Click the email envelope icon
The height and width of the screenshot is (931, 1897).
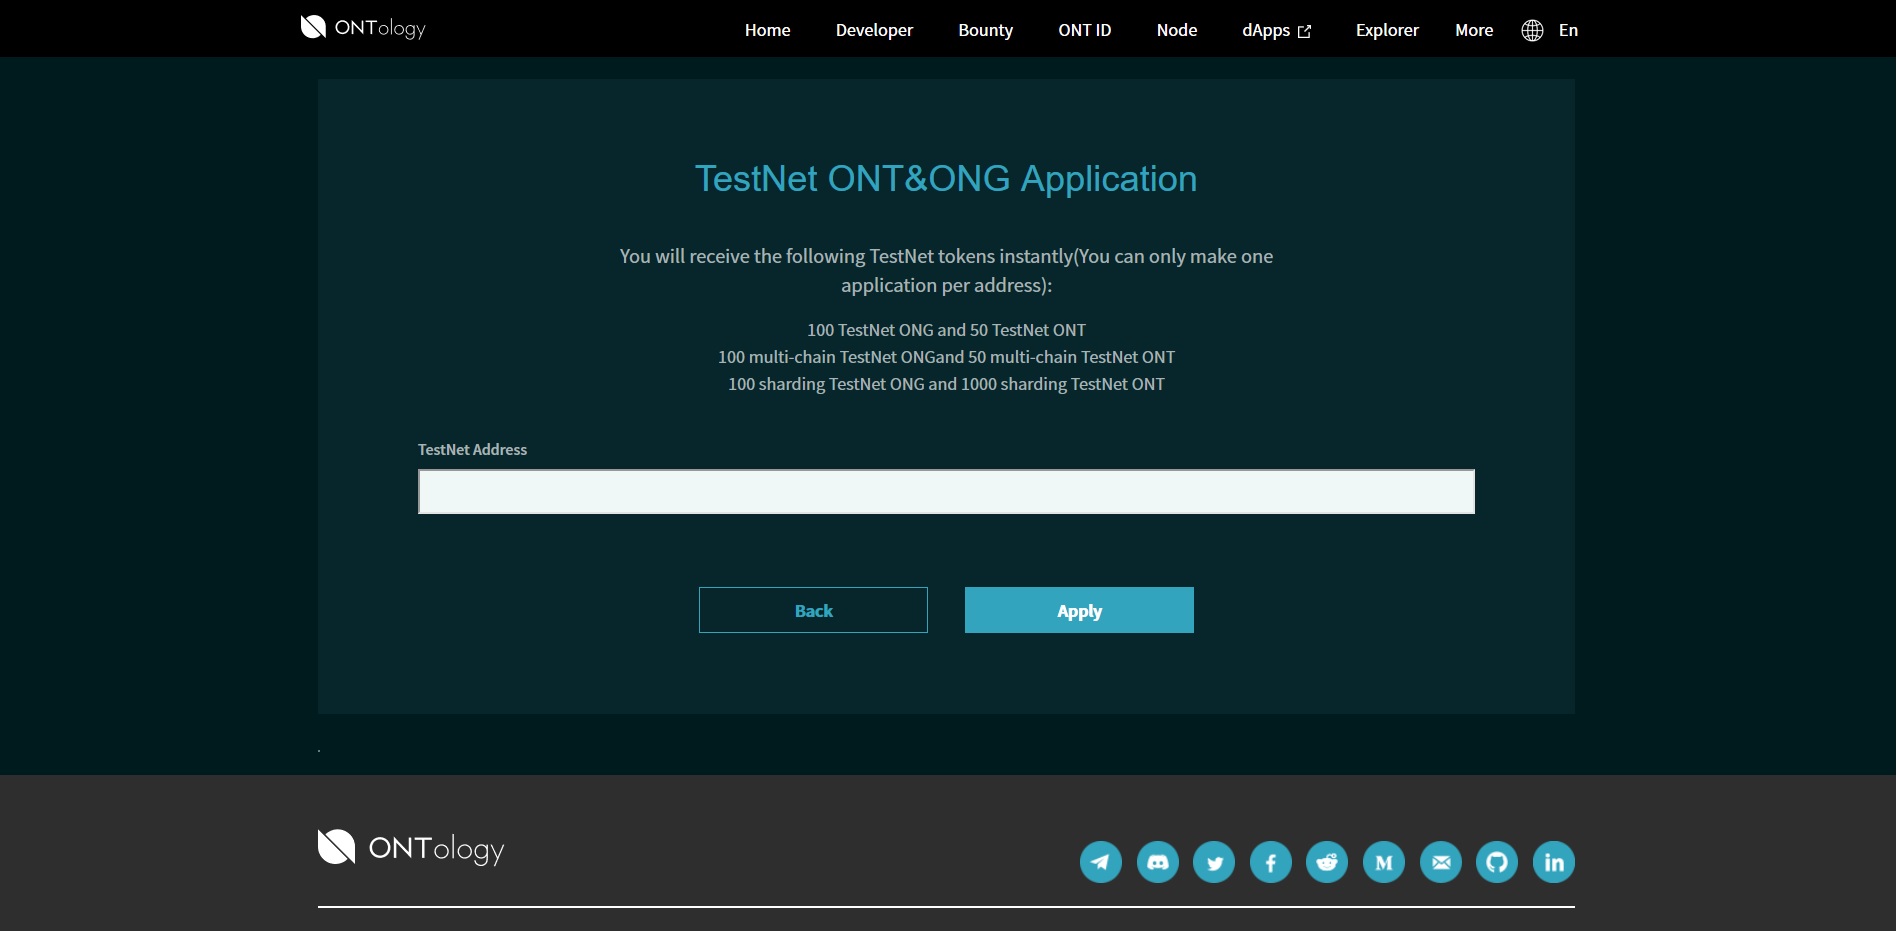point(1440,862)
